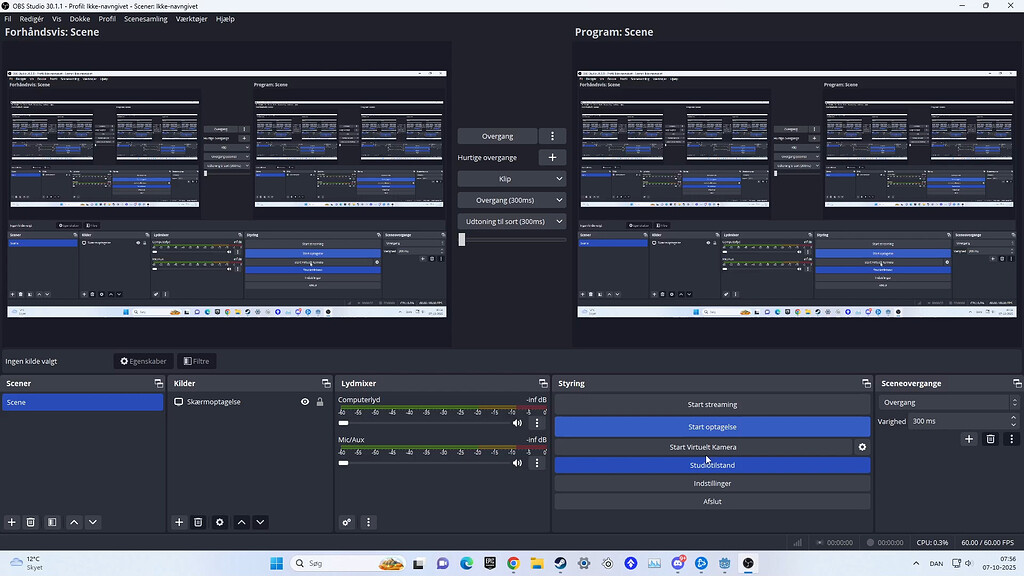Open scene filters with the filter icon
The height and width of the screenshot is (576, 1024).
(x=52, y=522)
